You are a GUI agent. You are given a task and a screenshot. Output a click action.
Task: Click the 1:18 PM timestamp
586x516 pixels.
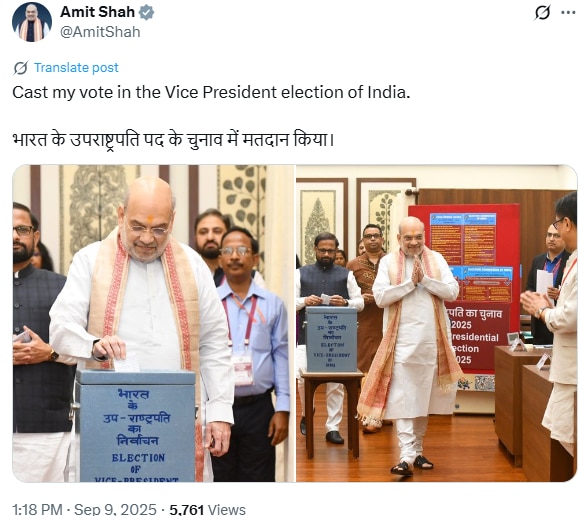[x=37, y=509]
